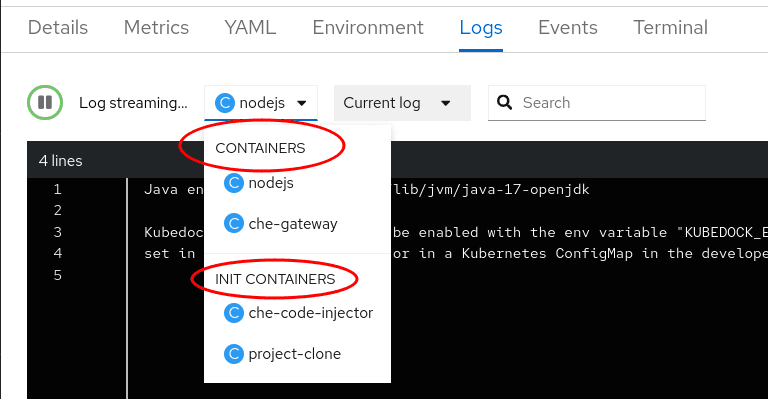Click the magnifier icon in Search
This screenshot has height=399, width=768.
[x=504, y=103]
